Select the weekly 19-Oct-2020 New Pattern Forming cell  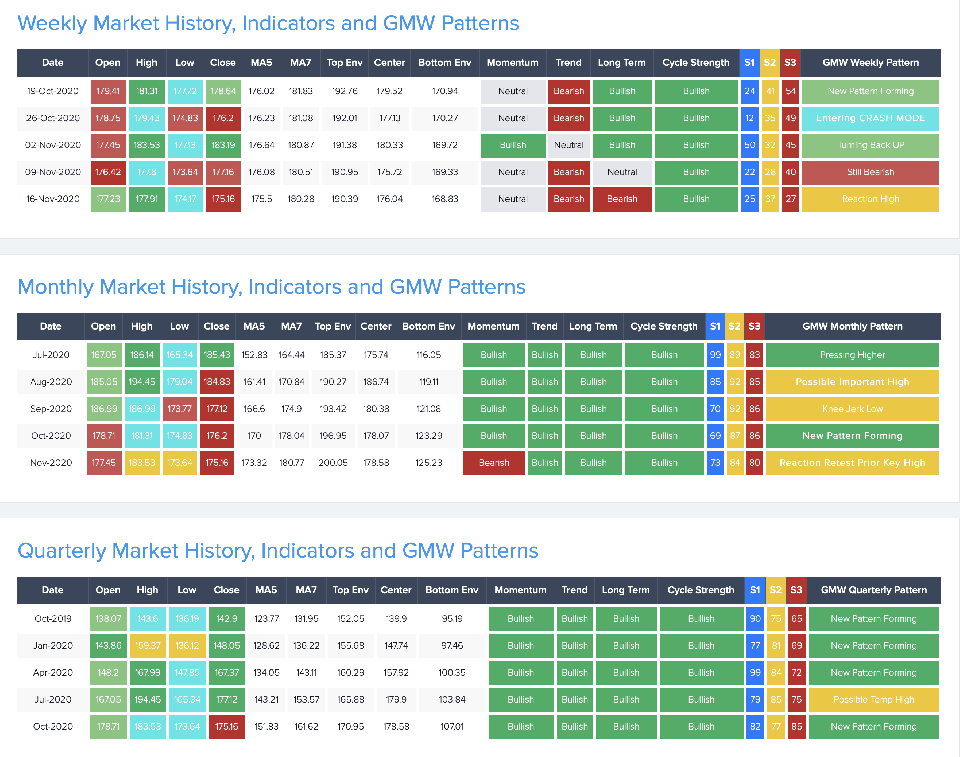point(870,91)
